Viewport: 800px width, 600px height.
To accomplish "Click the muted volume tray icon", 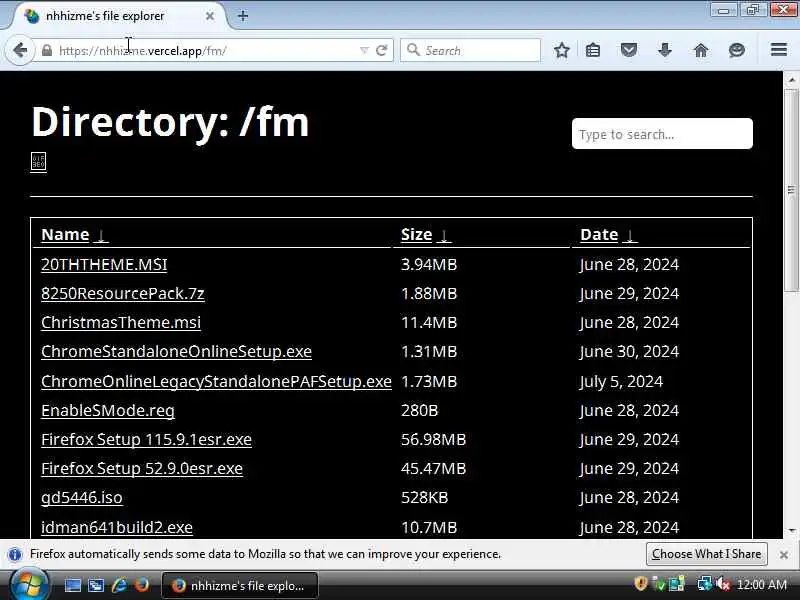I will [x=723, y=584].
